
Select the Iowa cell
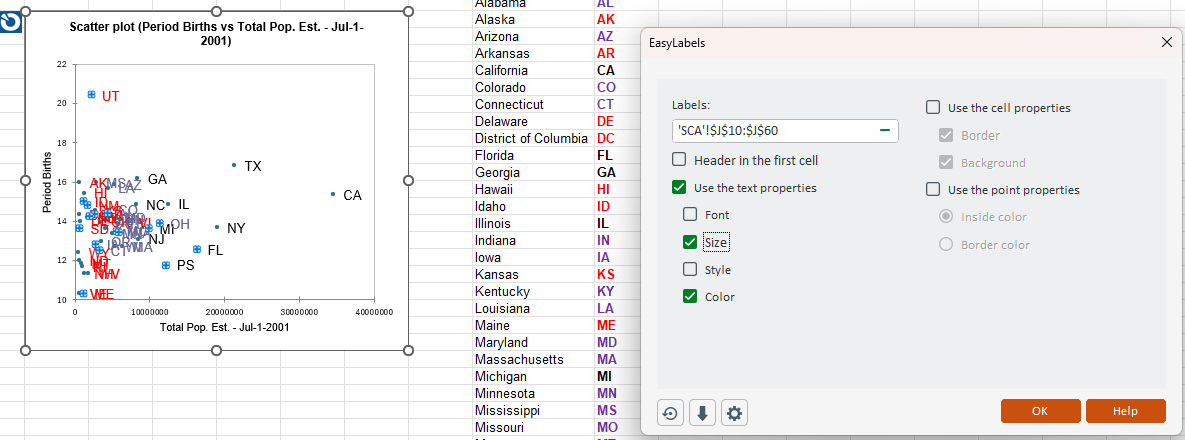tap(532, 257)
